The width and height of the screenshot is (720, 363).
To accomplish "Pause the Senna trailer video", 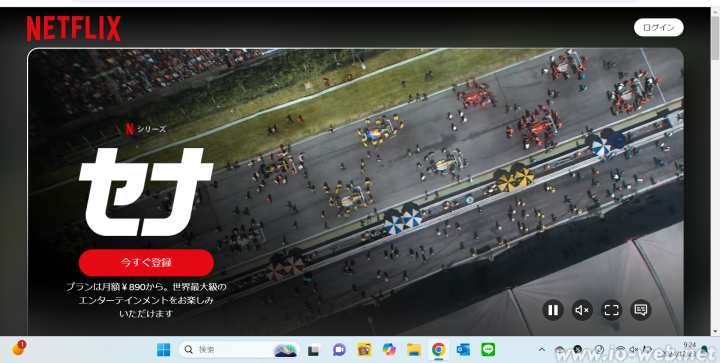I will tap(553, 310).
